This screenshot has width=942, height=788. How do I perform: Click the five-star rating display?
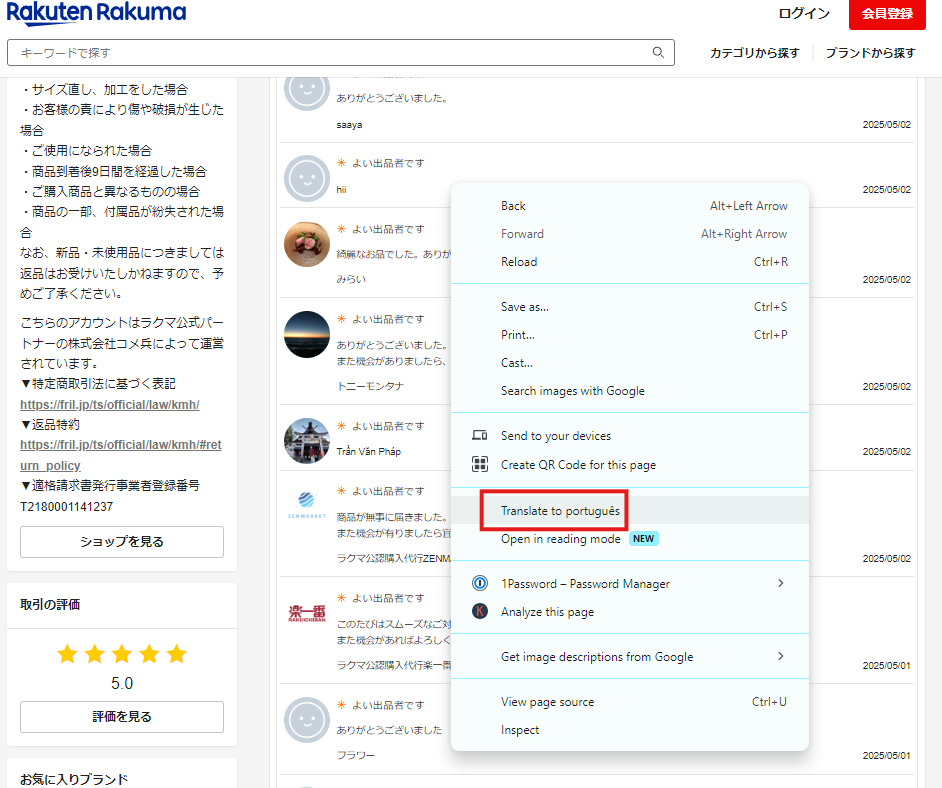click(122, 655)
